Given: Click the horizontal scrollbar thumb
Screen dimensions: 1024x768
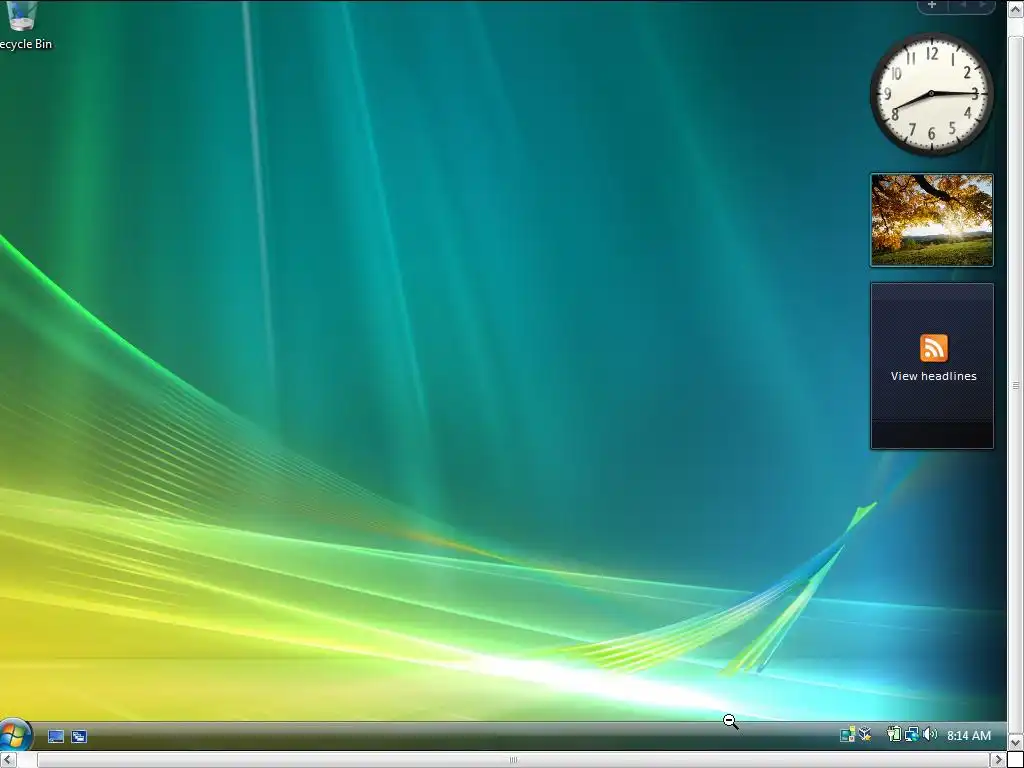Looking at the screenshot, I should point(513,760).
